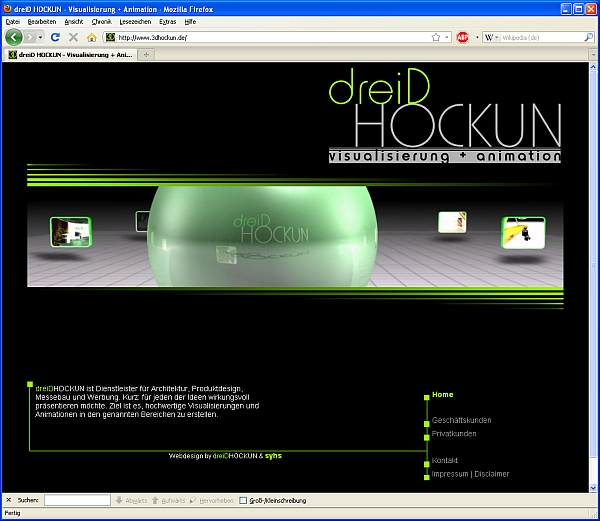Click the green Back navigation button
600x521 pixels.
(14, 37)
